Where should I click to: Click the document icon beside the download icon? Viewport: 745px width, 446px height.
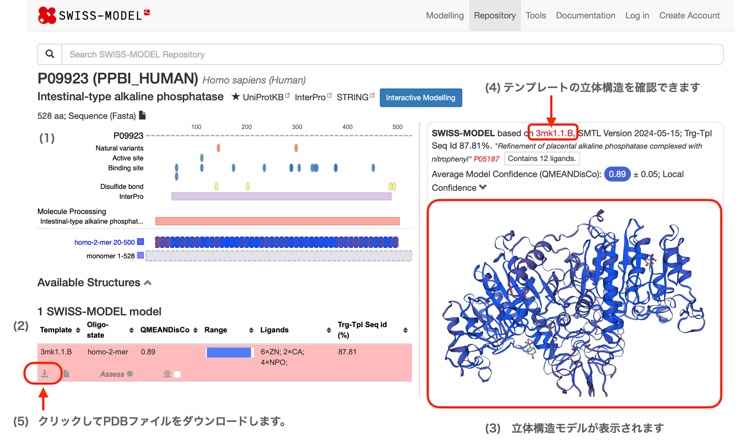click(67, 374)
